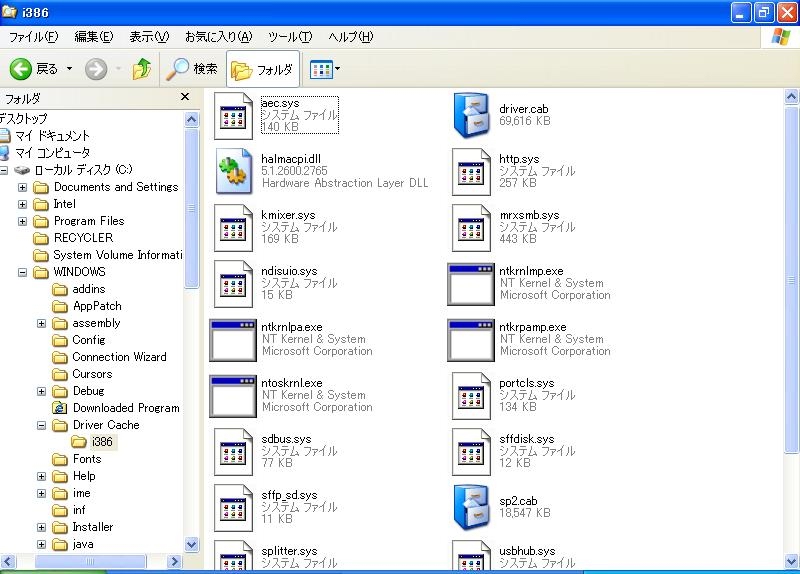Image resolution: width=800 pixels, height=574 pixels.
Task: Select the driver.cab cabinet file icon
Action: [470, 114]
